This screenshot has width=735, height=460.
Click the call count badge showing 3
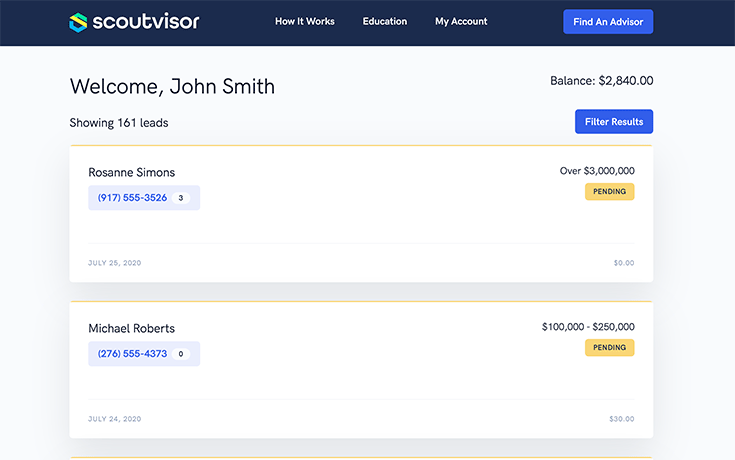tap(181, 198)
